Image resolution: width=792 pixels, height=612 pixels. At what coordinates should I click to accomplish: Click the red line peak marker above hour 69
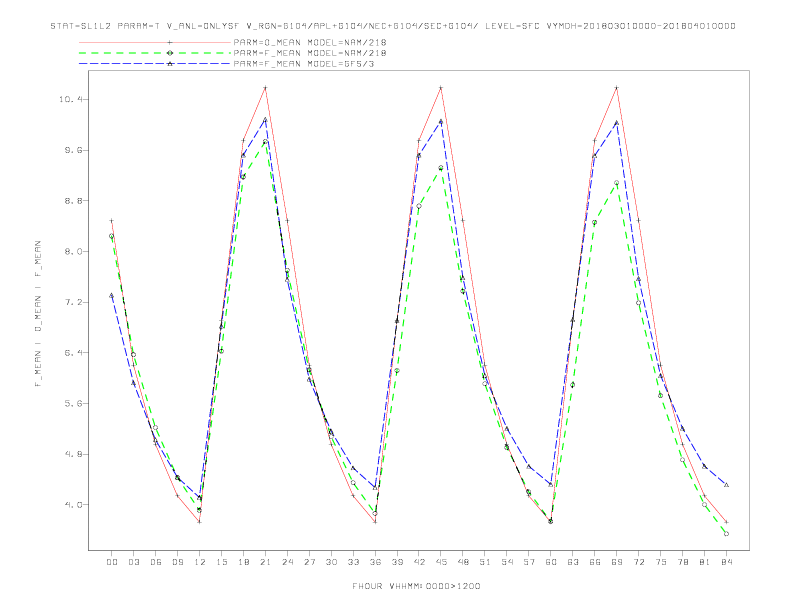coord(617,88)
